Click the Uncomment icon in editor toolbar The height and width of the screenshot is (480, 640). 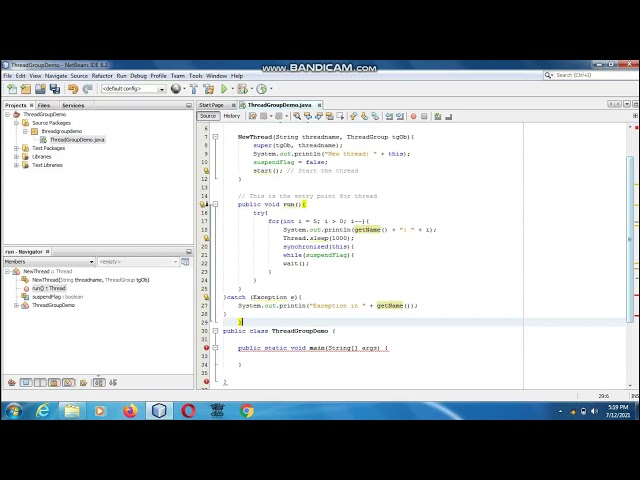coord(449,116)
